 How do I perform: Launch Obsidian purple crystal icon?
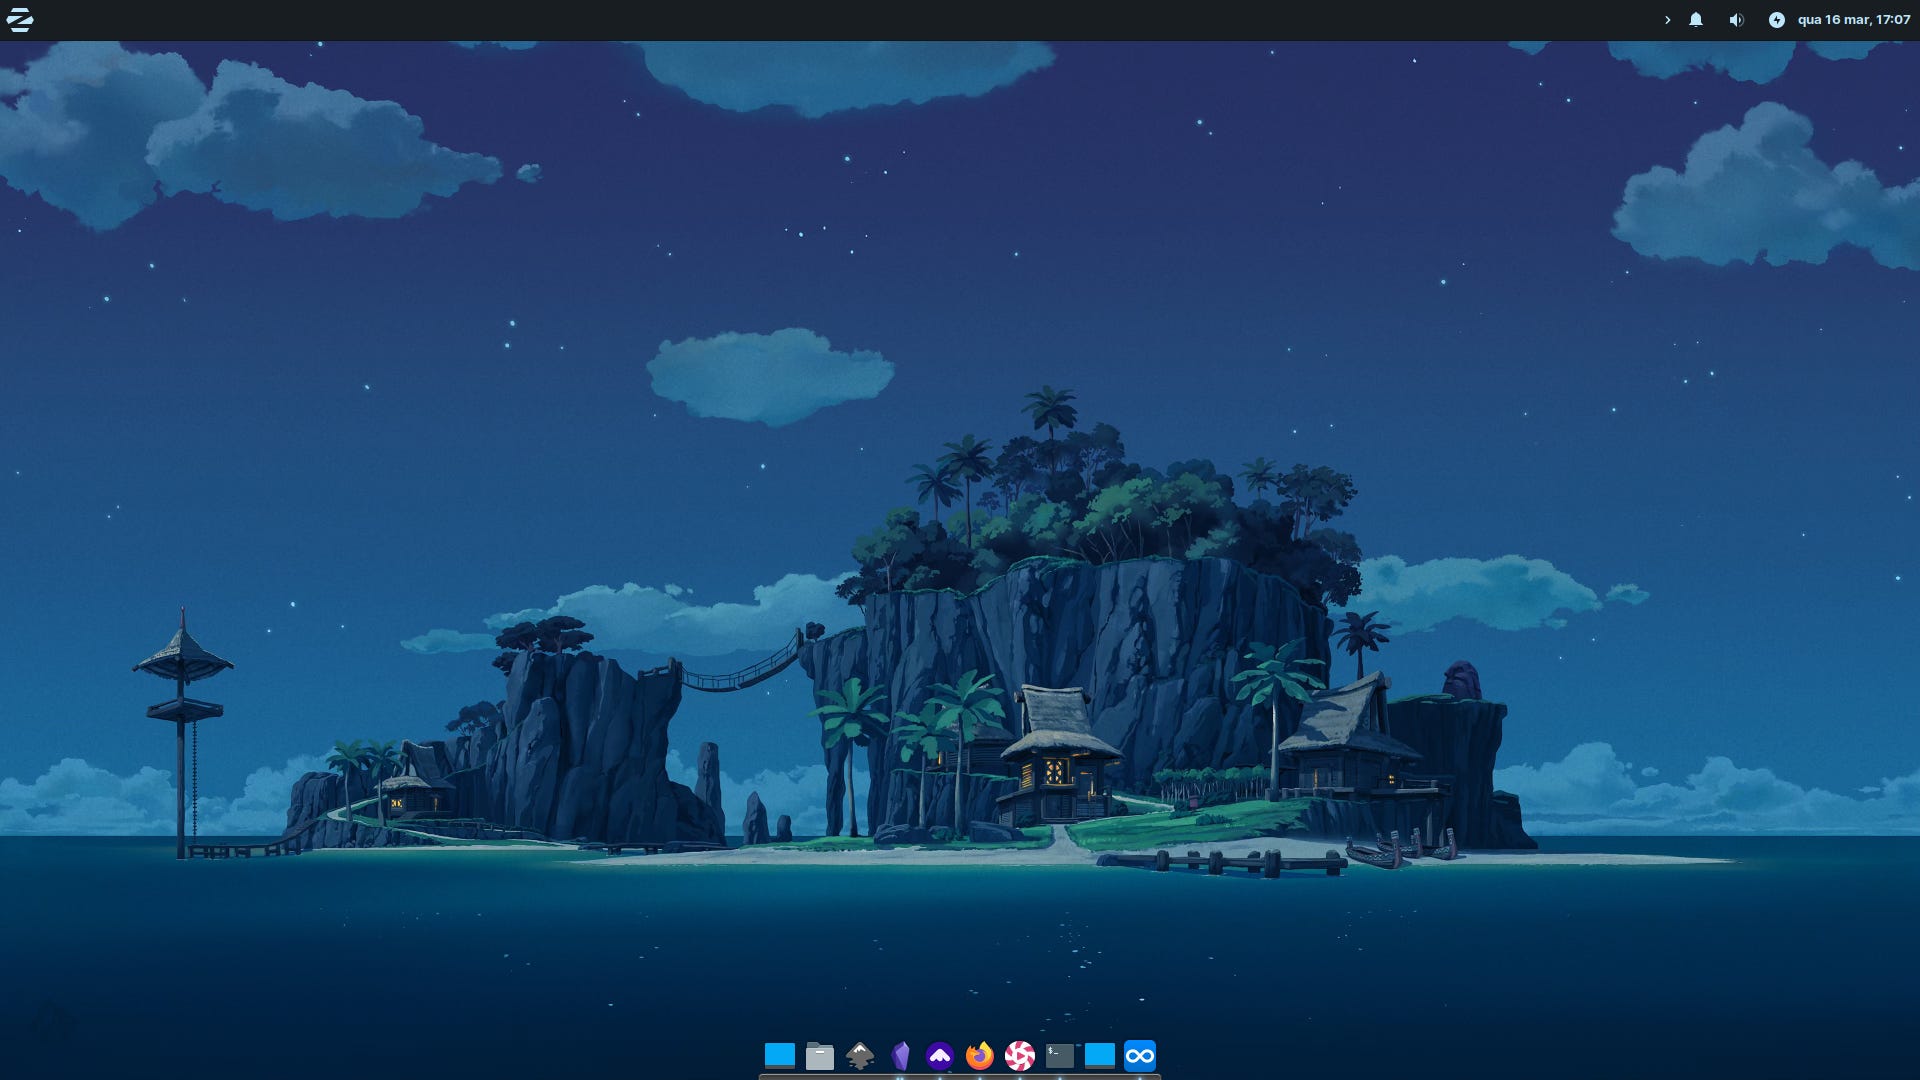click(x=900, y=1056)
